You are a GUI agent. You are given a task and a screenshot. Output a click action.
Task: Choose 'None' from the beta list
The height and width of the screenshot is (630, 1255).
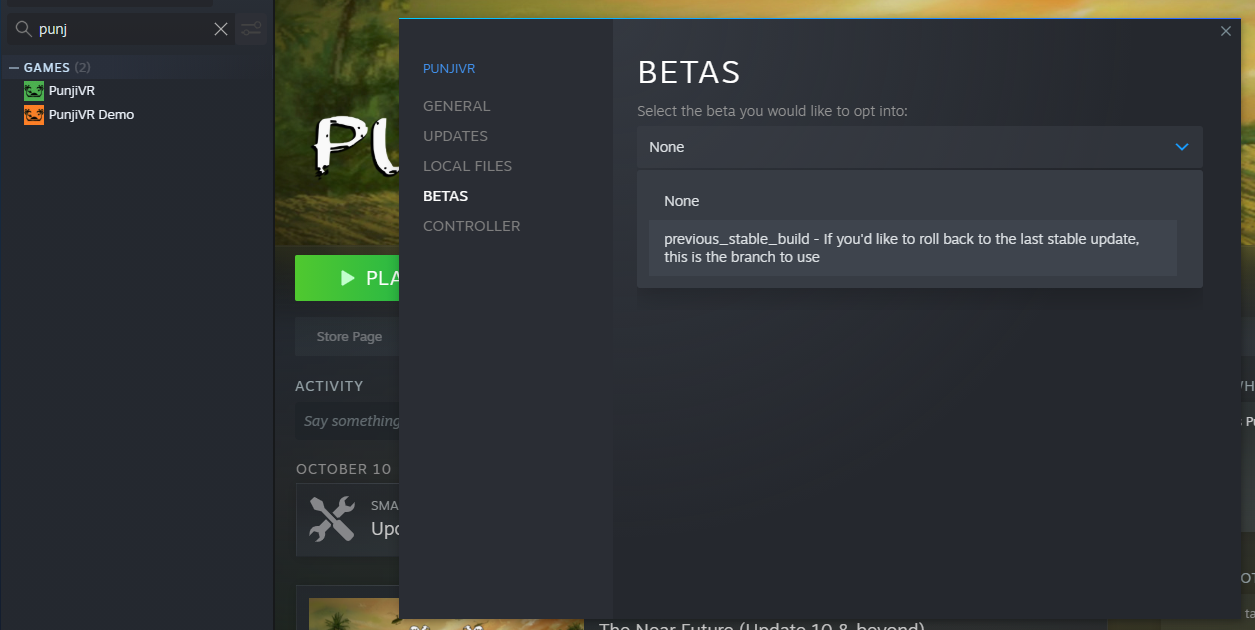coord(912,201)
